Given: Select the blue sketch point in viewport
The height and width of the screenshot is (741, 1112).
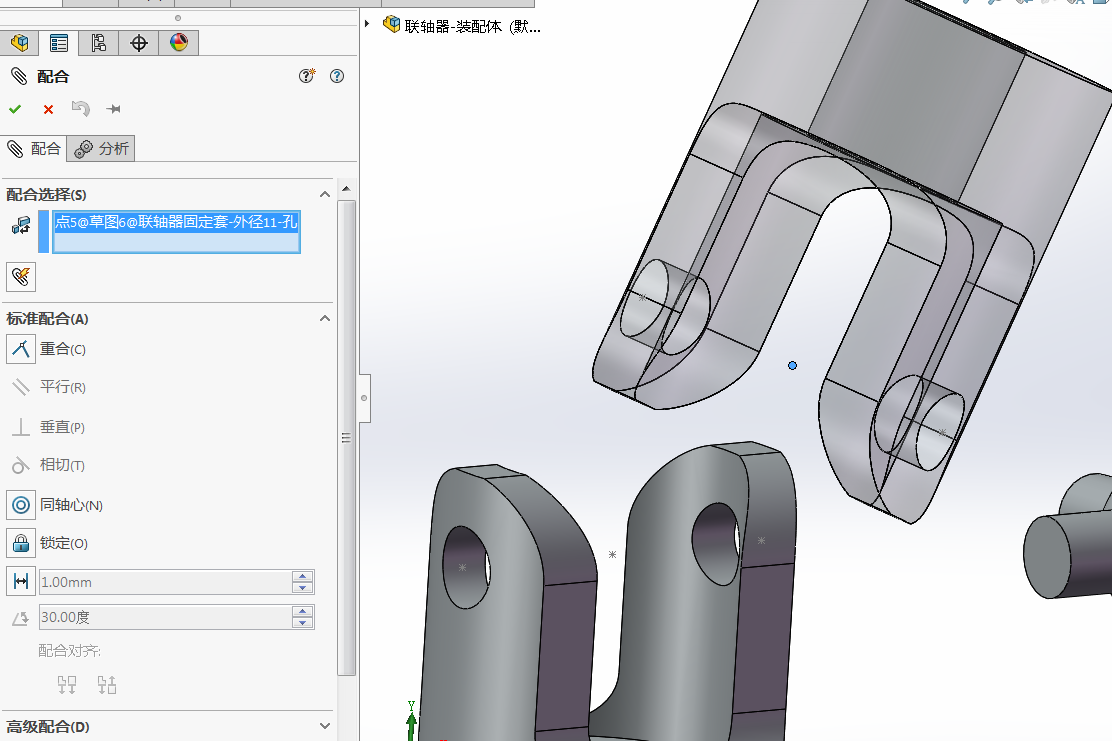Looking at the screenshot, I should (792, 365).
